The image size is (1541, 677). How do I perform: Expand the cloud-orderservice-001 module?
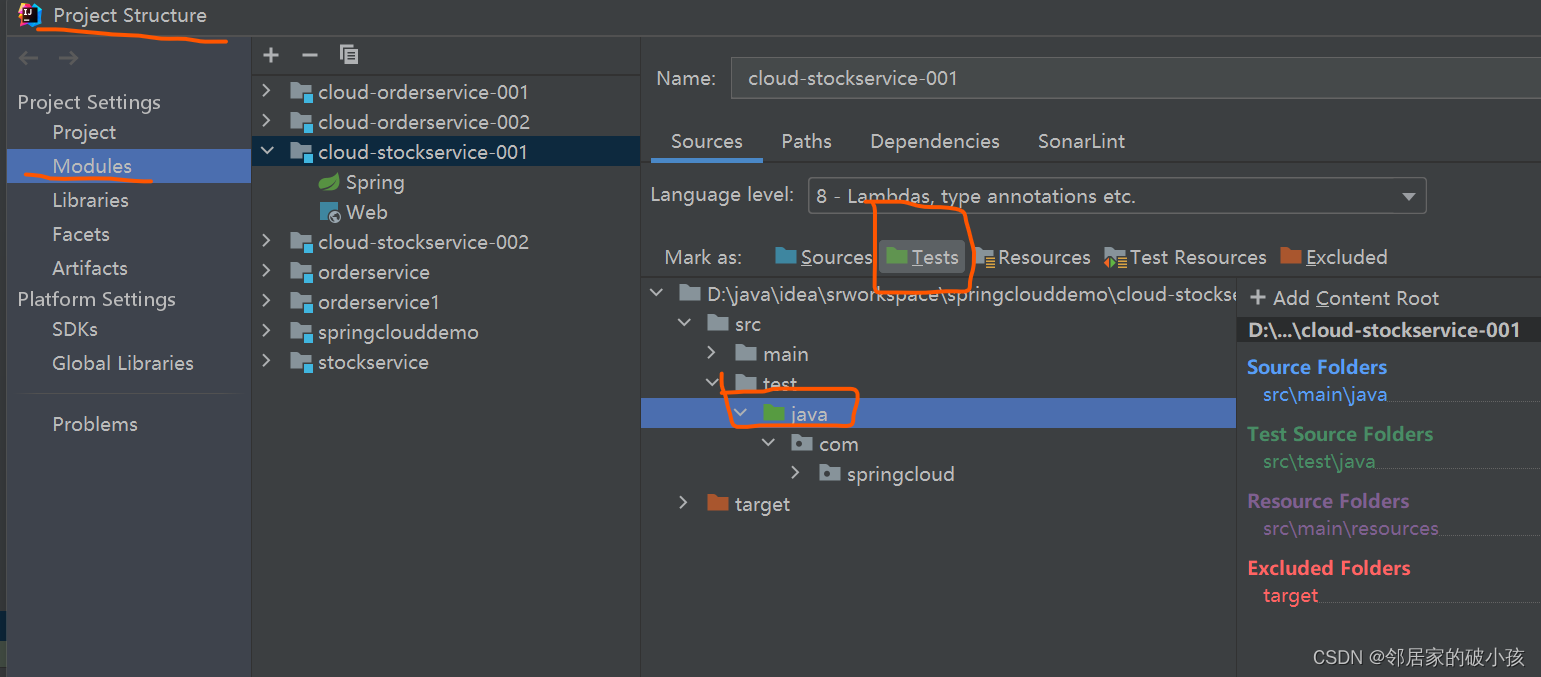[266, 91]
